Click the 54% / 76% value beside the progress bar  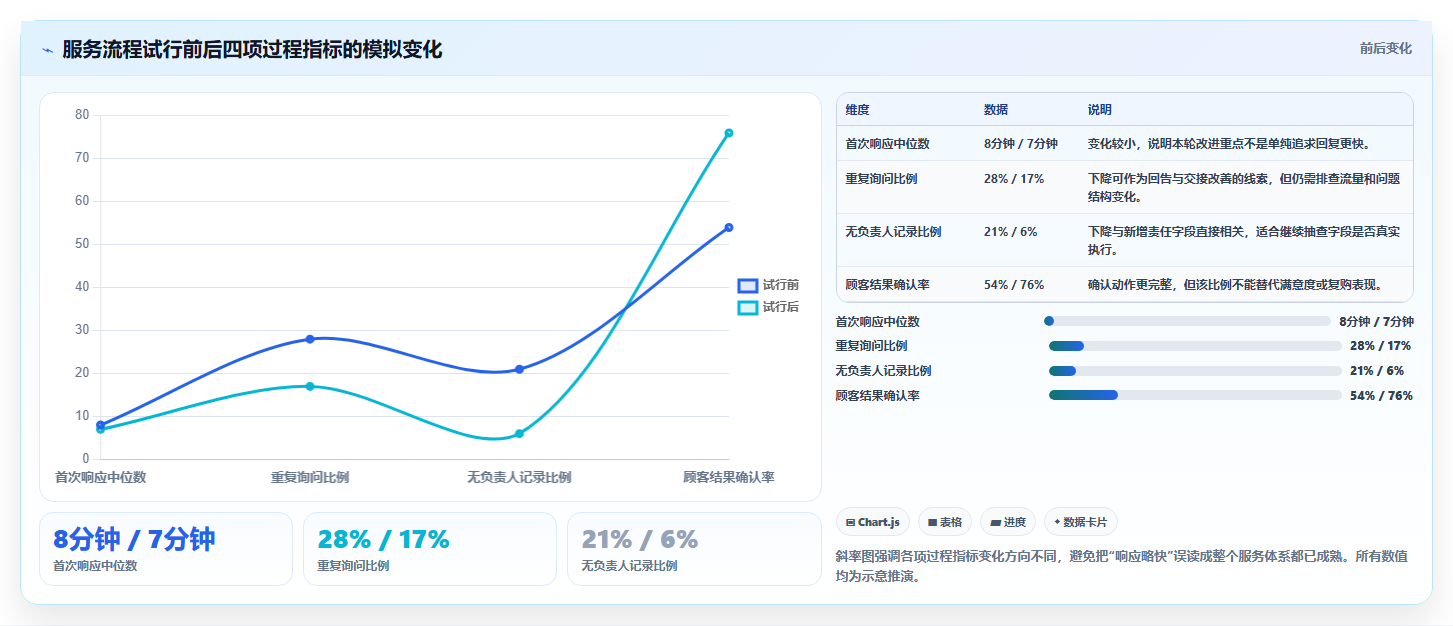[1381, 396]
